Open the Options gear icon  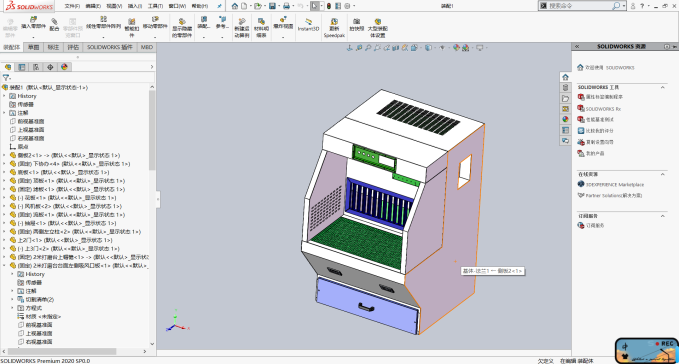pyautogui.click(x=347, y=6)
